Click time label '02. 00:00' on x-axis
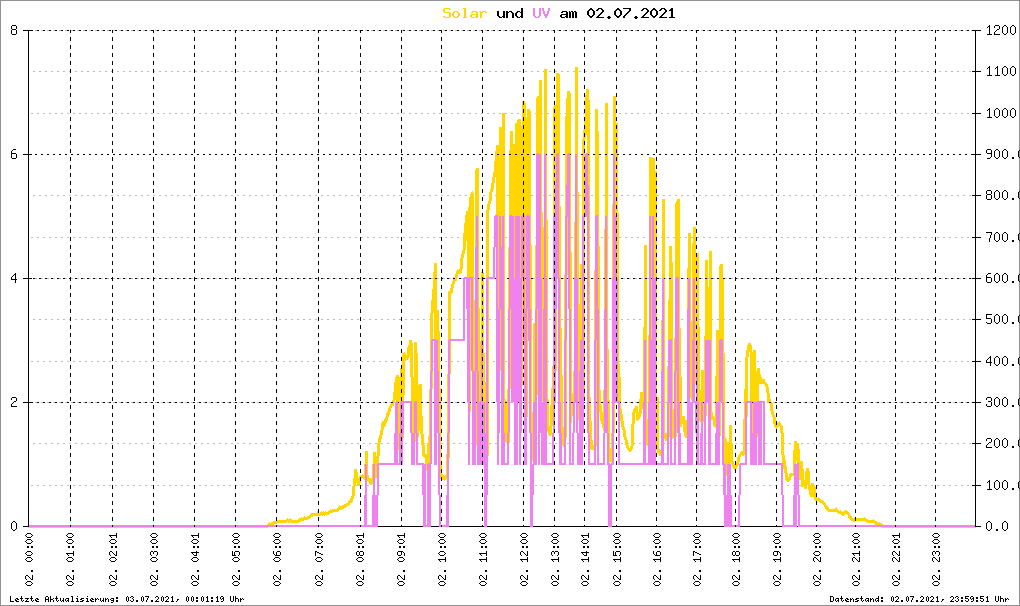This screenshot has width=1020, height=606. [x=29, y=559]
